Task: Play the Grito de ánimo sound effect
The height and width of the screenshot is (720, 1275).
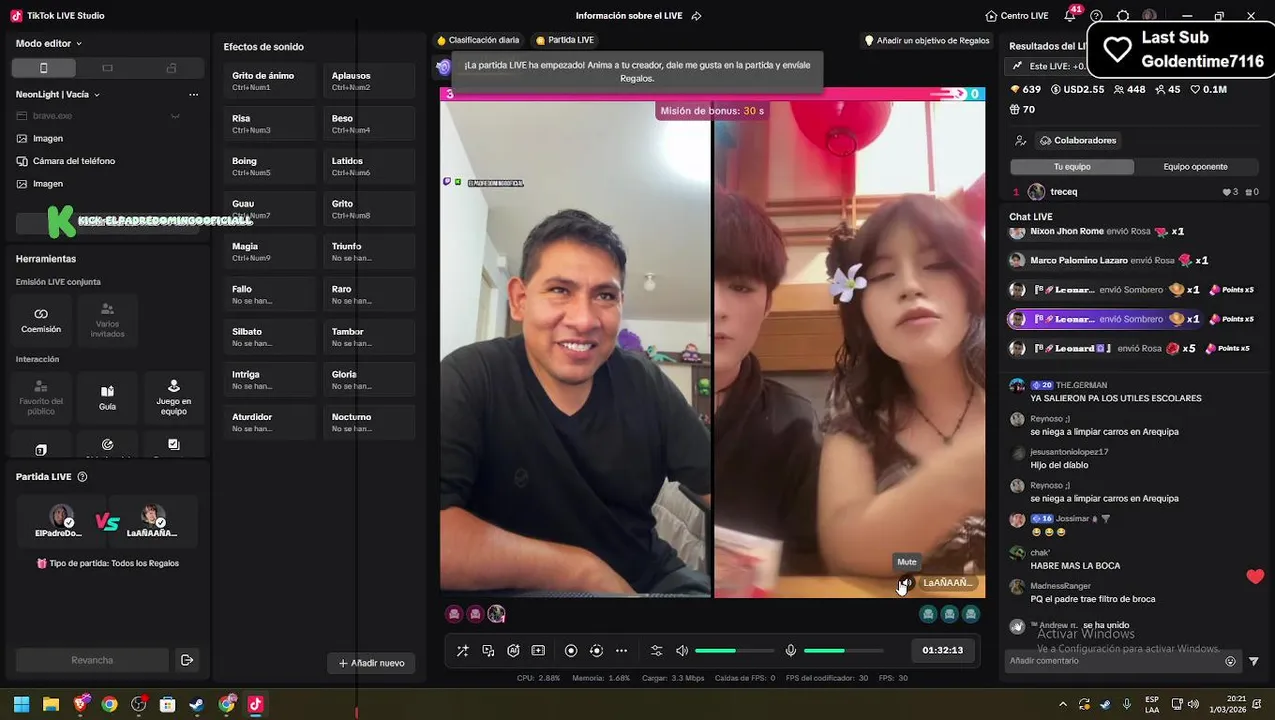Action: tap(270, 81)
